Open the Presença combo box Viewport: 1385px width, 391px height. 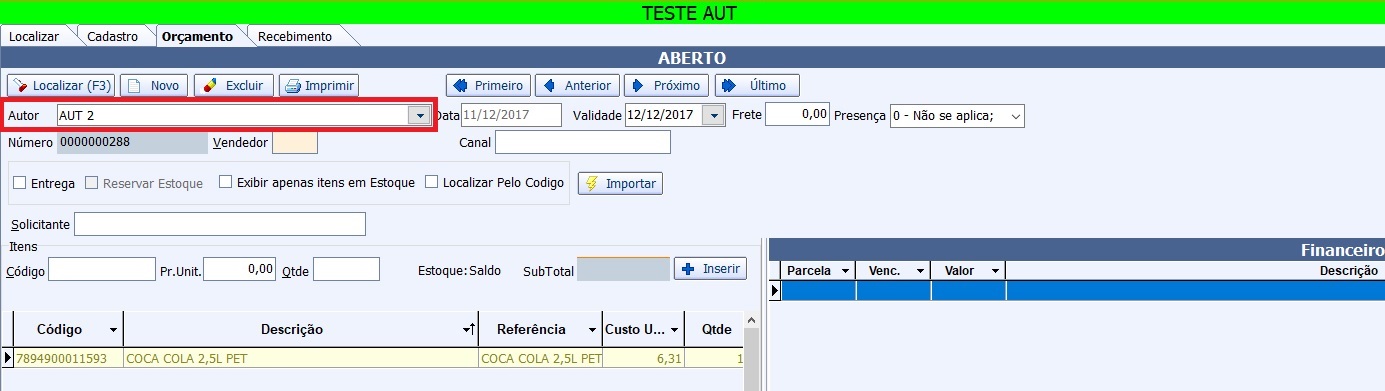click(1015, 116)
